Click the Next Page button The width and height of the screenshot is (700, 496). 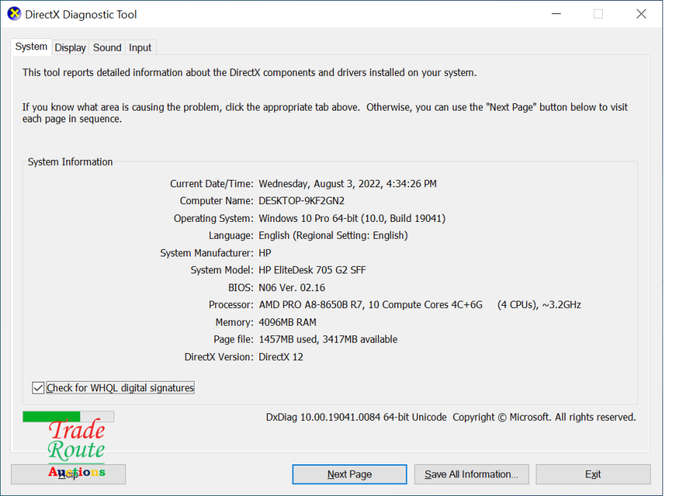pos(350,474)
